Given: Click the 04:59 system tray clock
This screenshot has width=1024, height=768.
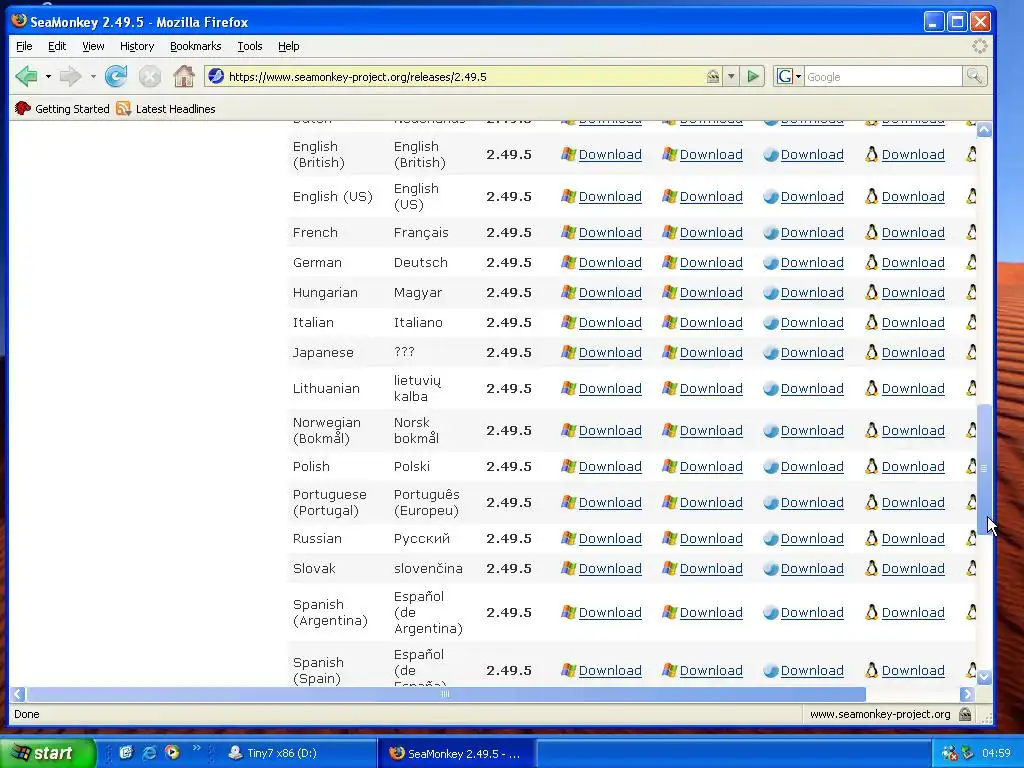Looking at the screenshot, I should click(x=996, y=753).
